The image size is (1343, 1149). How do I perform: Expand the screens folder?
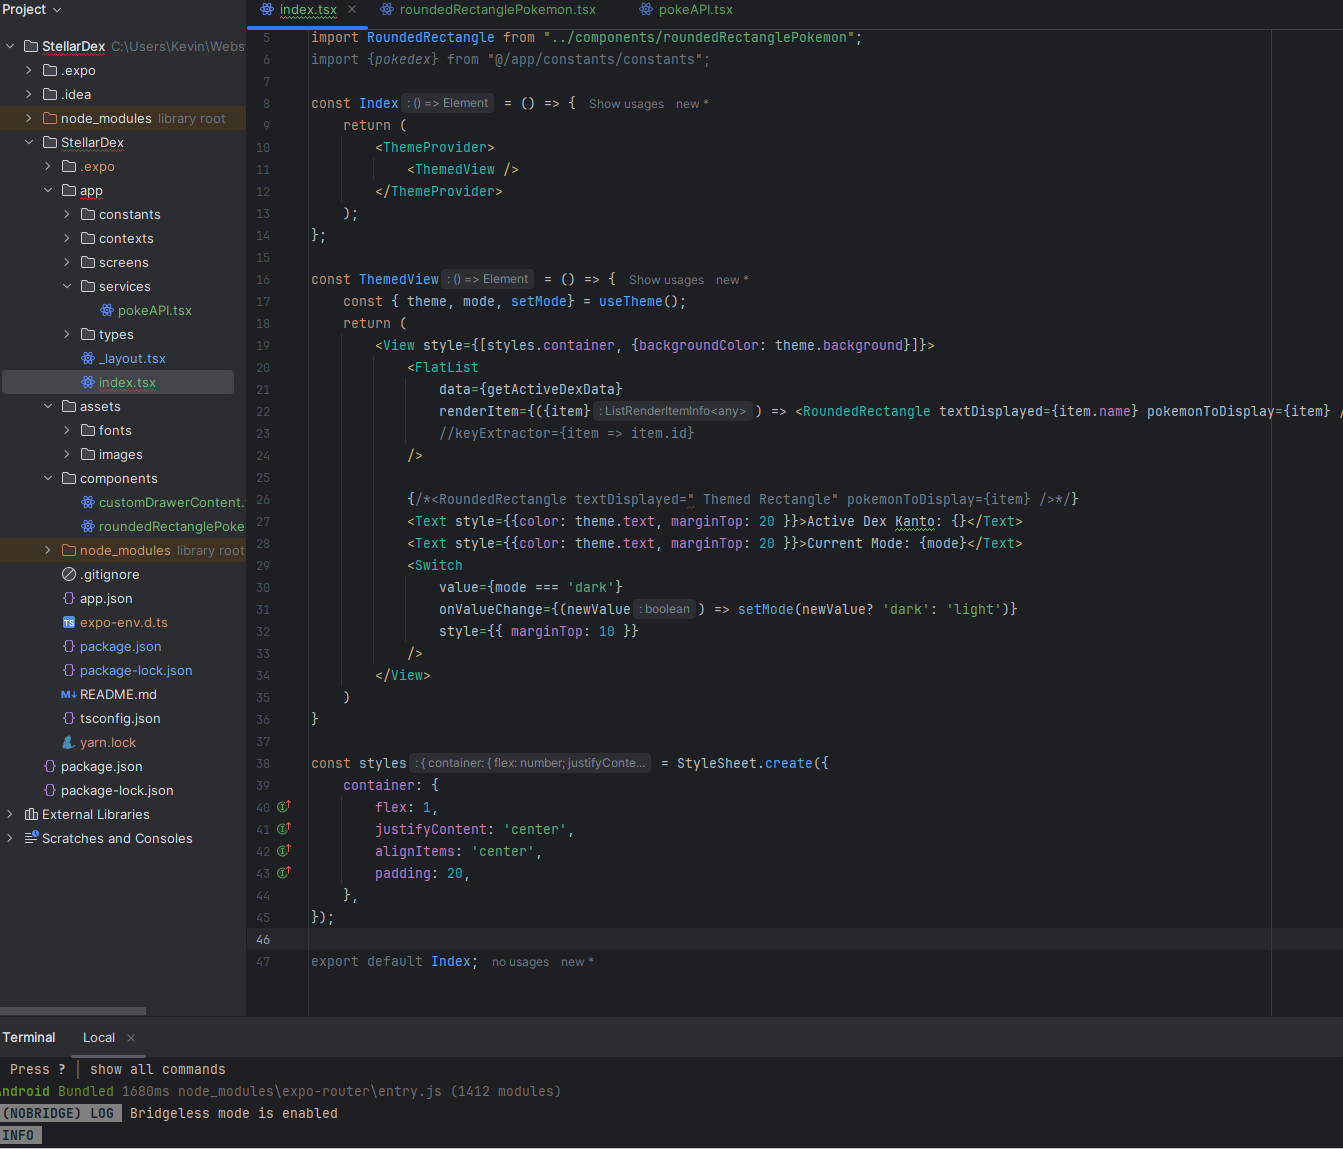(67, 262)
